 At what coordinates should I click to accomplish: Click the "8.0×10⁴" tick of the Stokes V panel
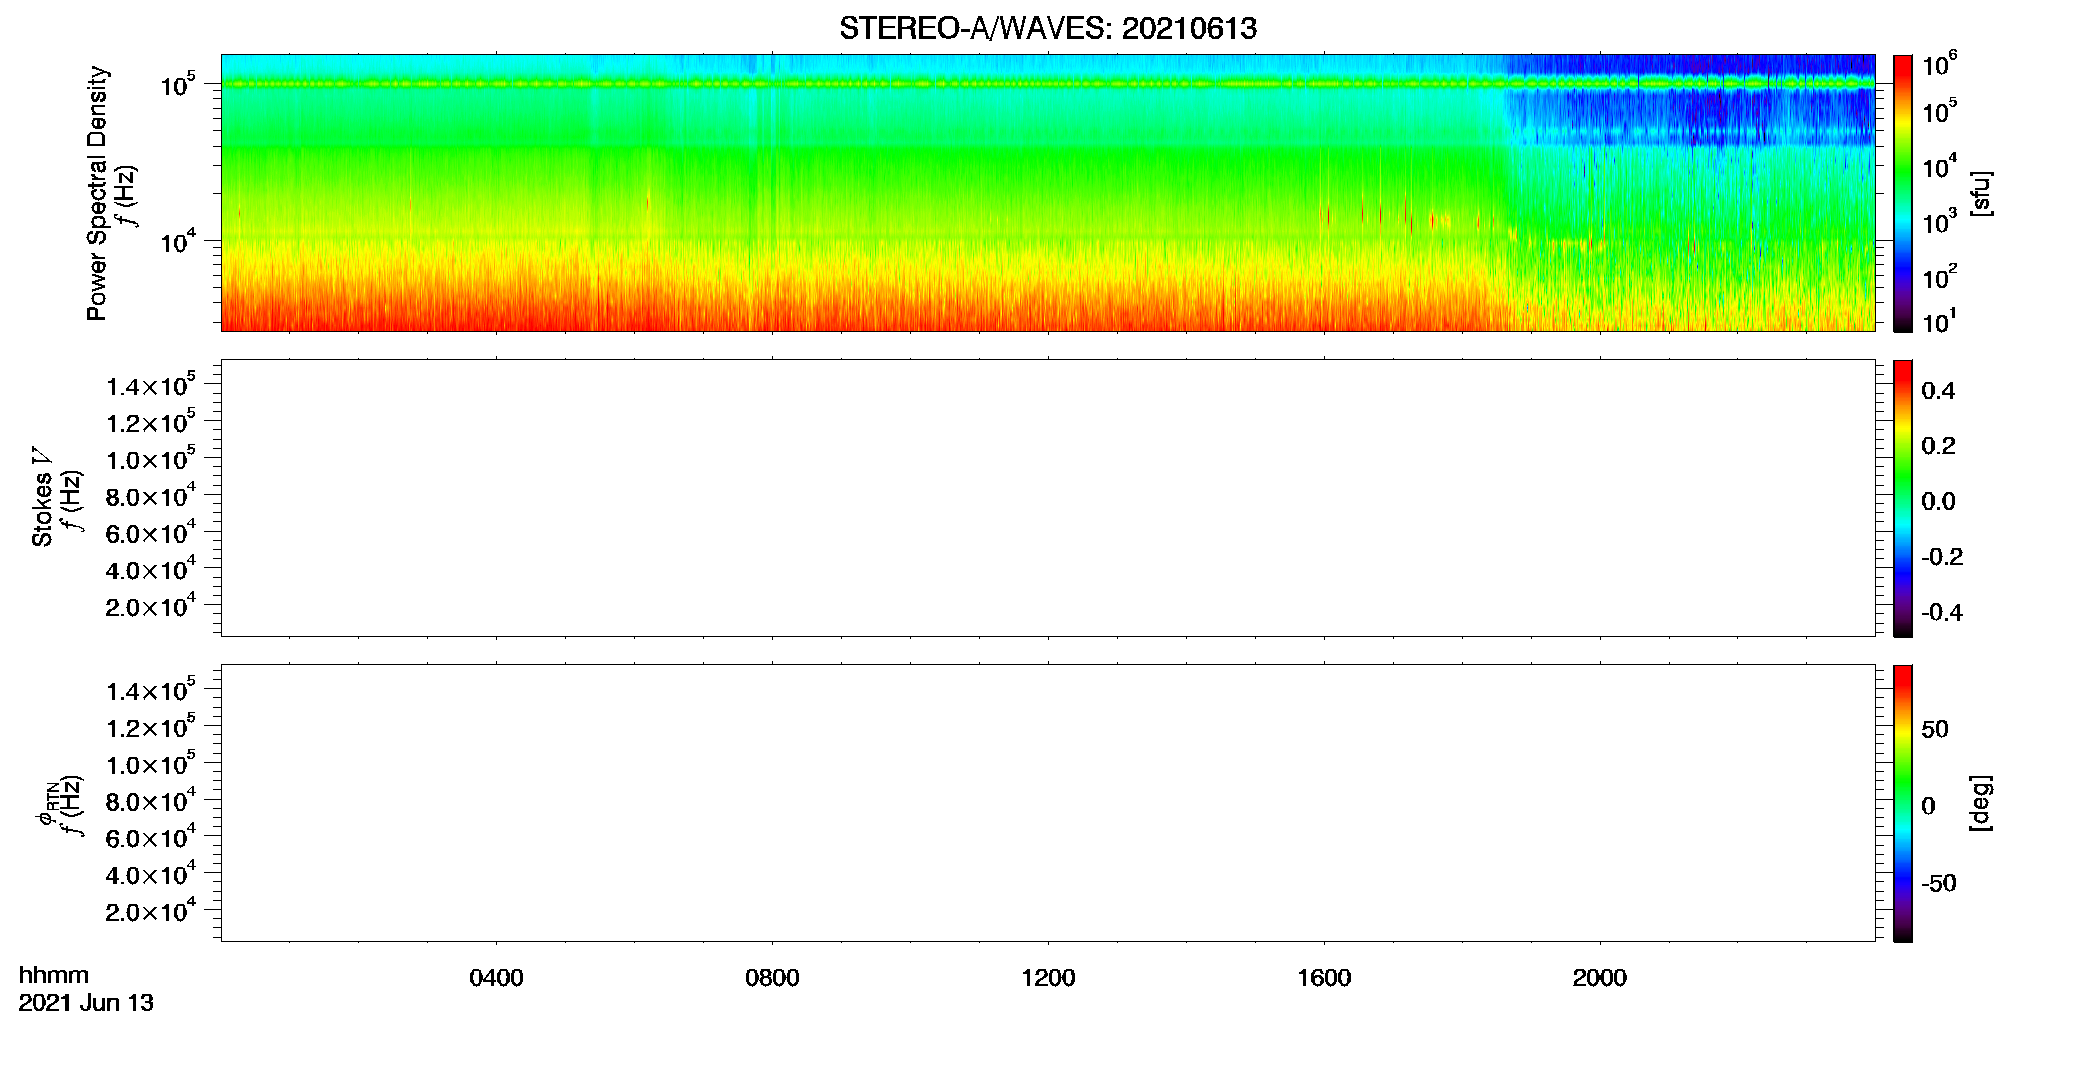pyautogui.click(x=150, y=496)
